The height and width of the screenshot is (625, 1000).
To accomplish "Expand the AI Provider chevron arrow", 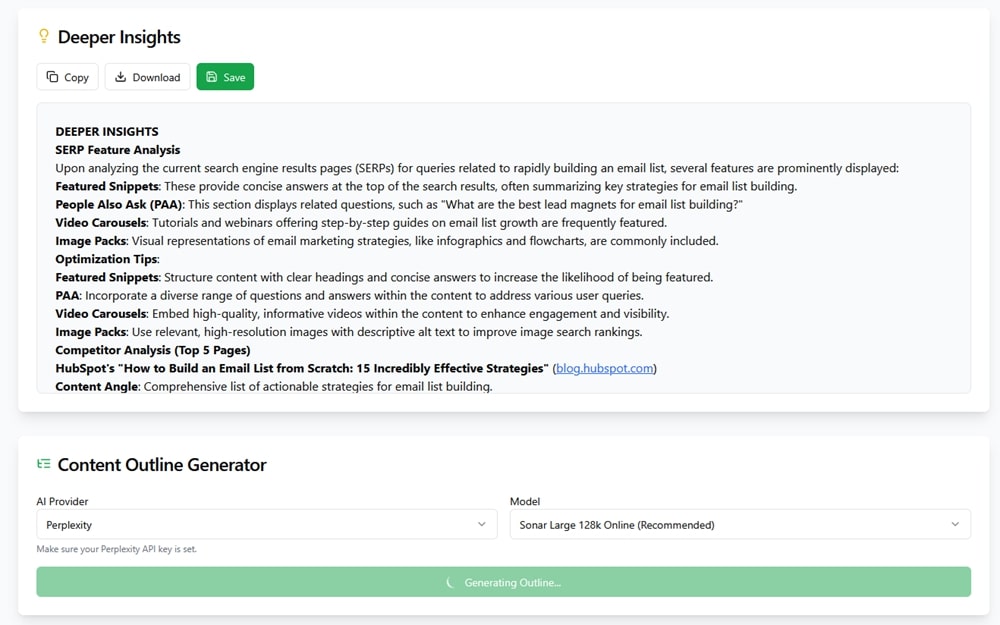I will (x=481, y=524).
